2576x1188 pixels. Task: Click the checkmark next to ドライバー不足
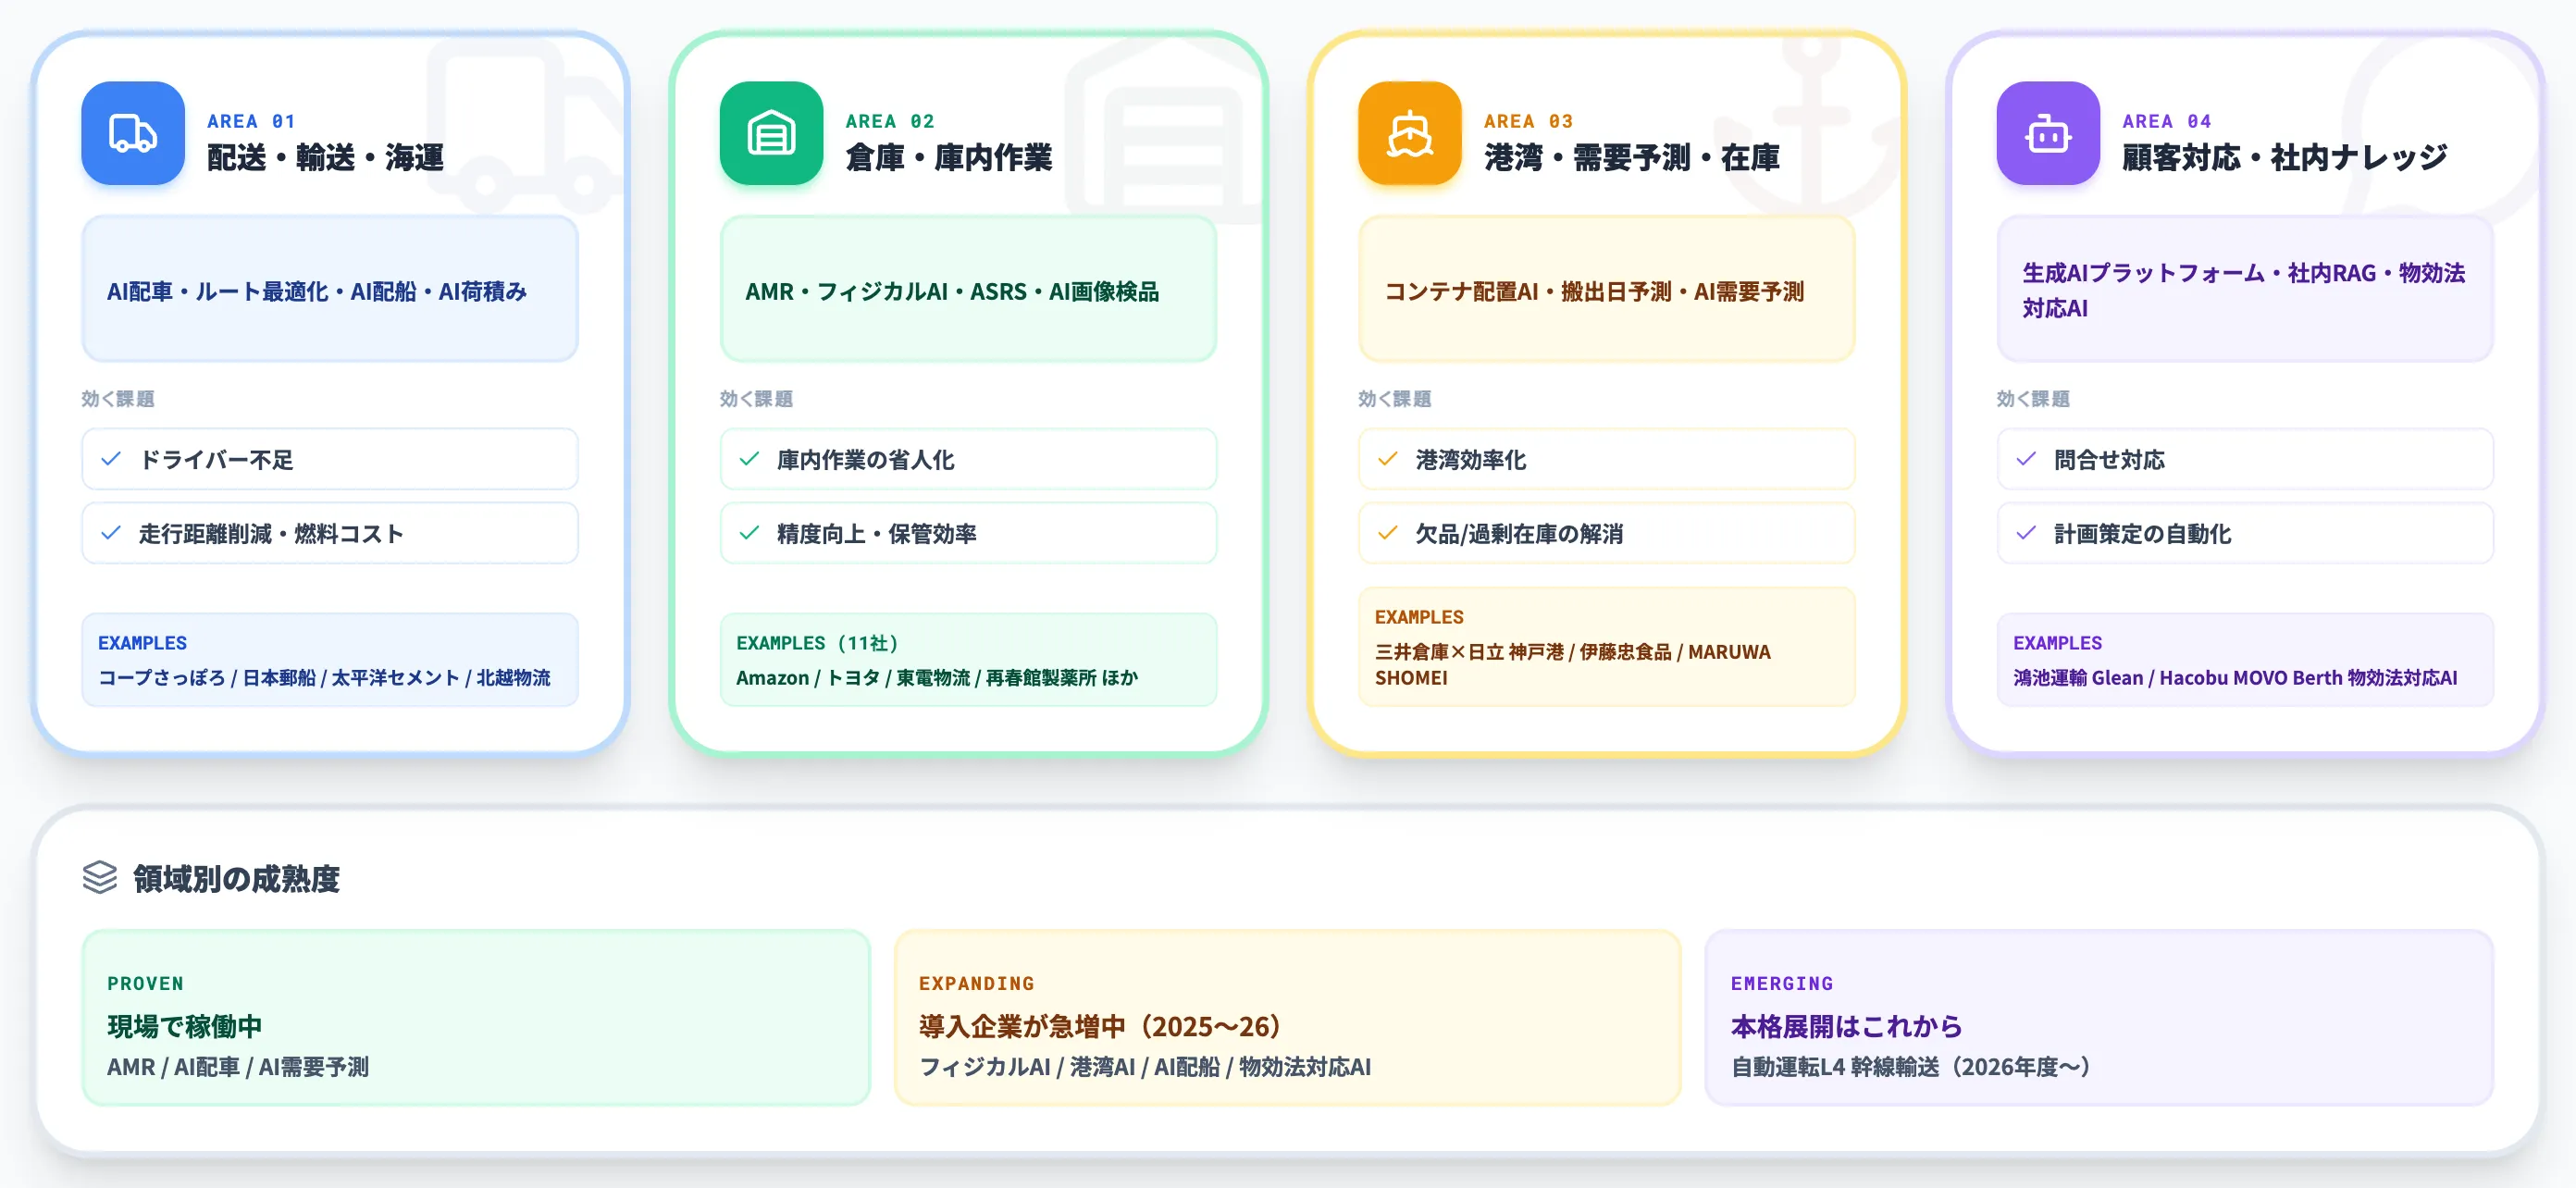[111, 459]
